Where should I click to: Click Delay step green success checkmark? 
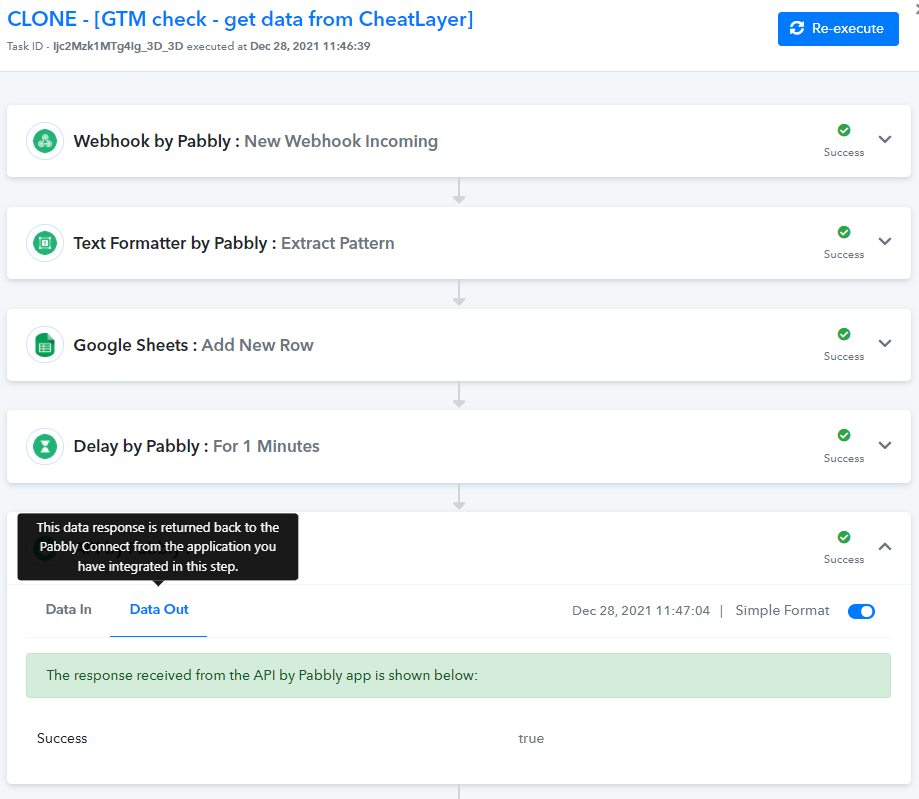843,435
